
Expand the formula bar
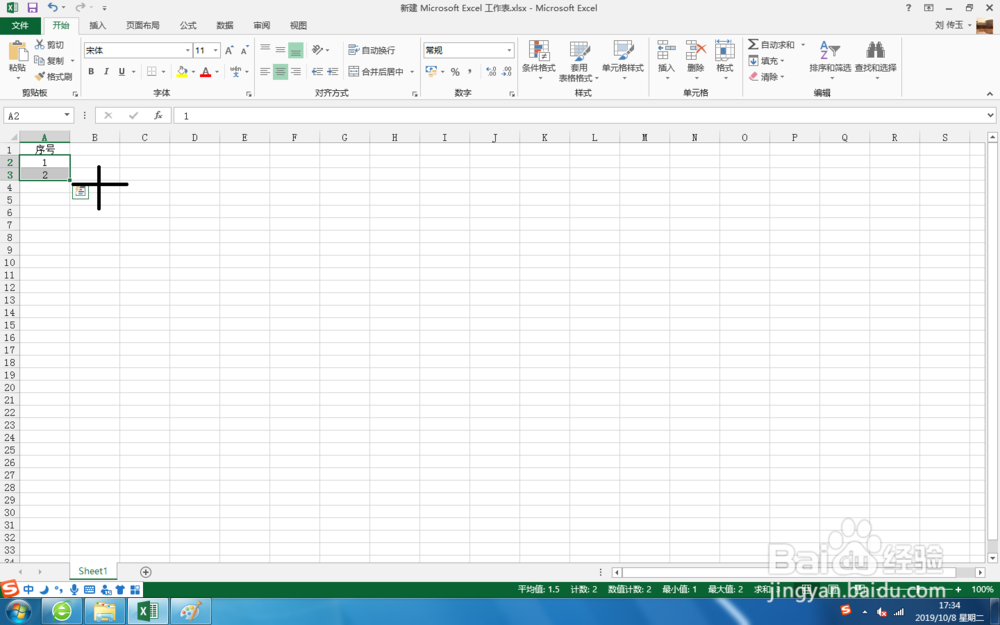pyautogui.click(x=990, y=115)
